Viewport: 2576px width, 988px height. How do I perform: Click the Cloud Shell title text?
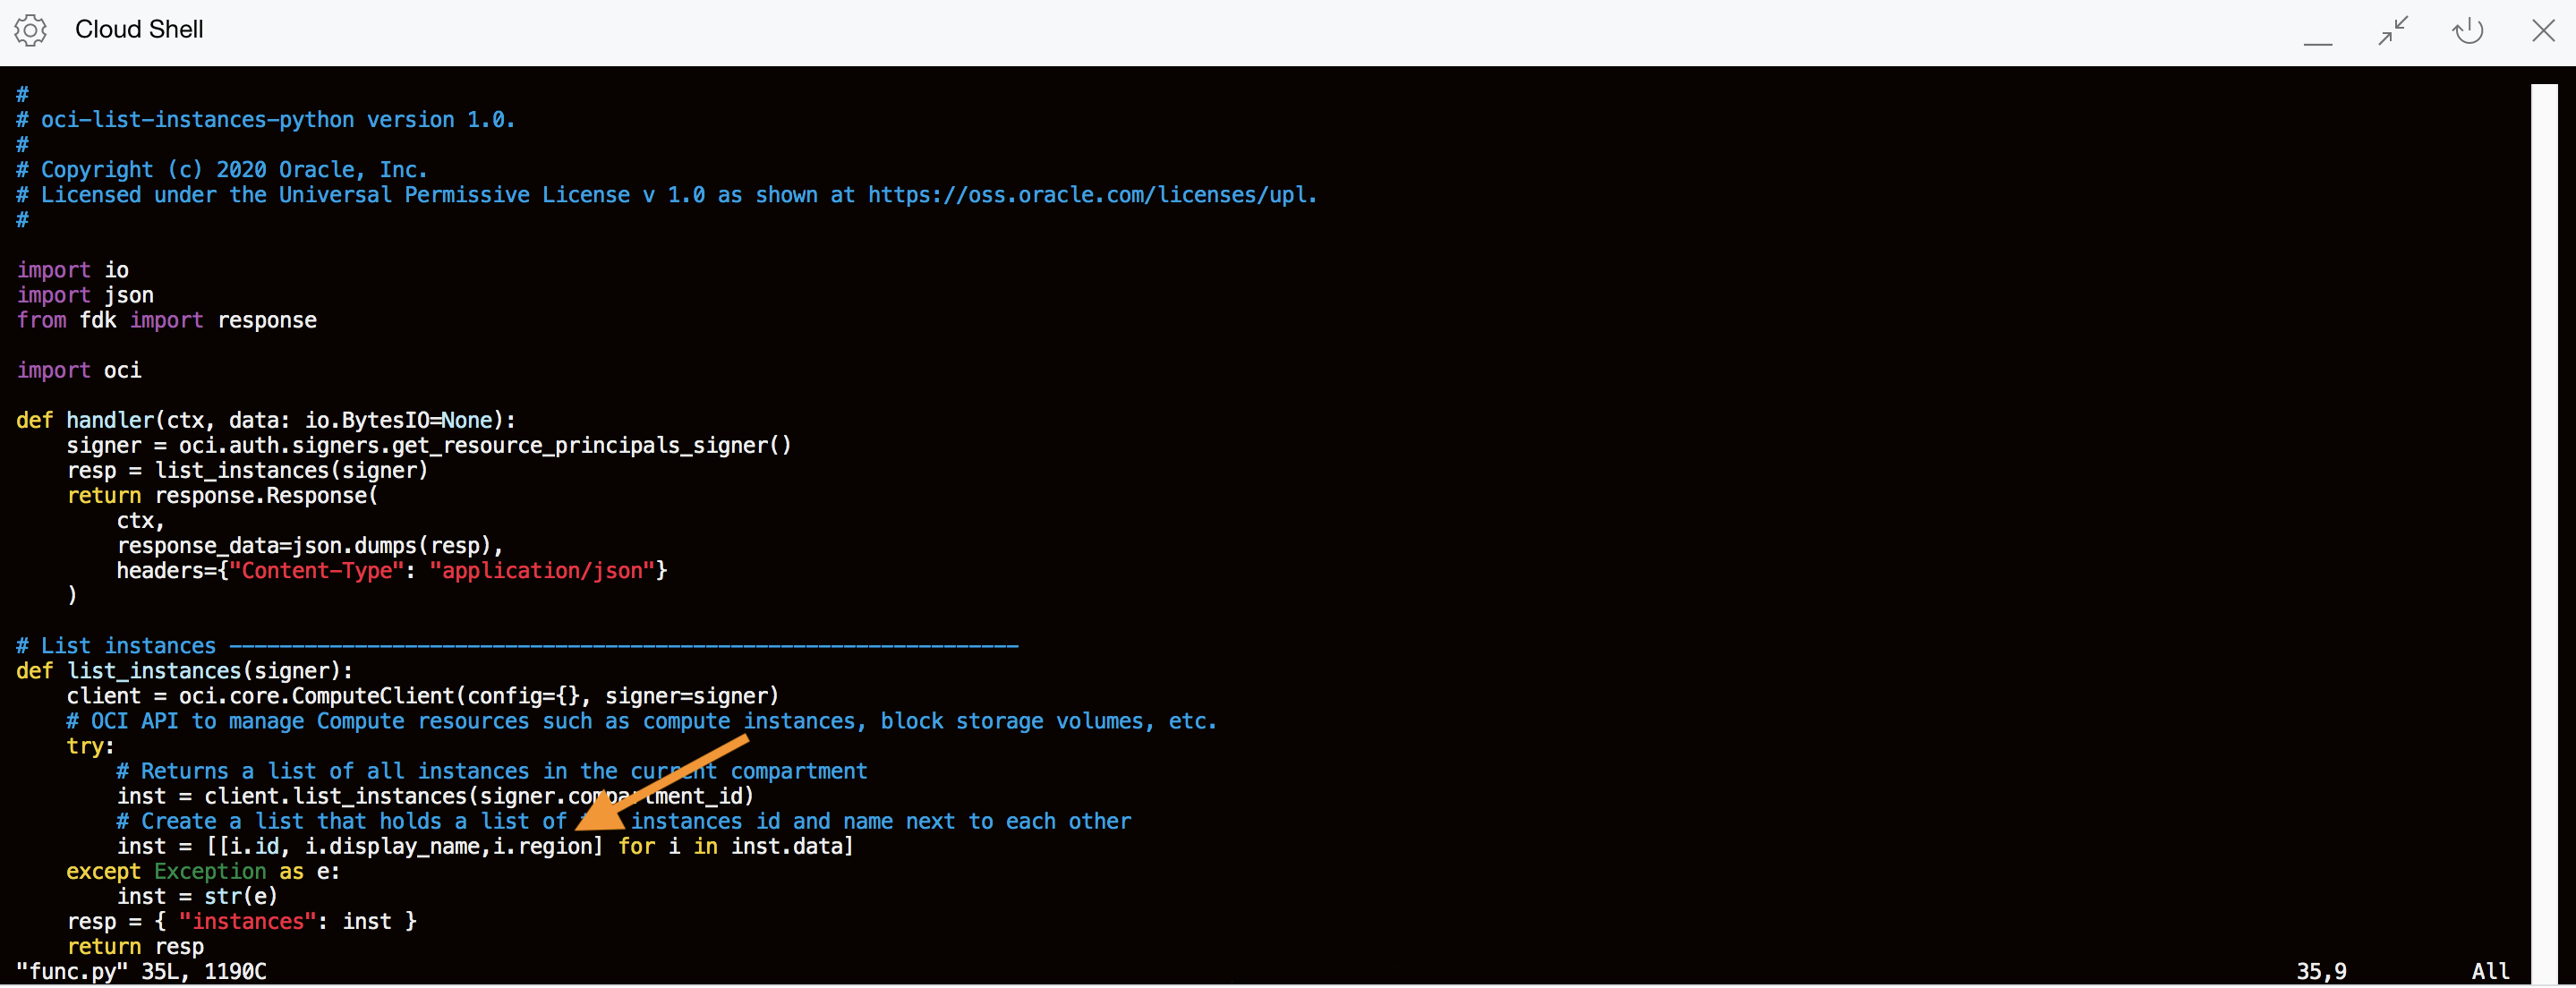point(139,30)
